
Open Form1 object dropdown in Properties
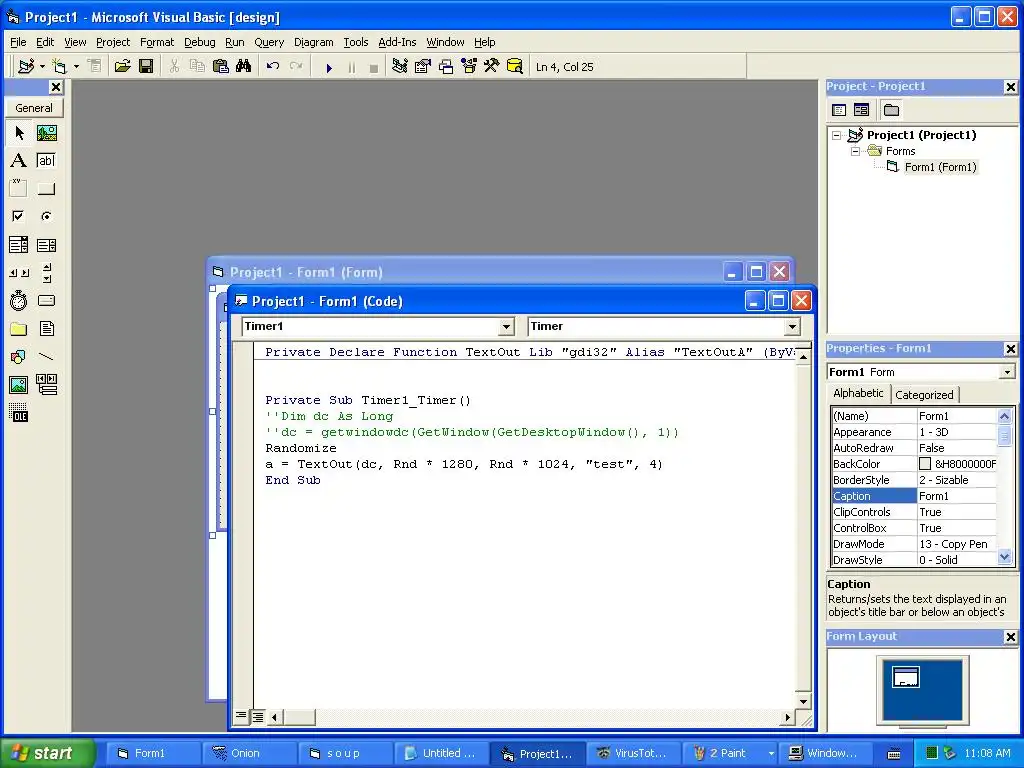point(1007,372)
